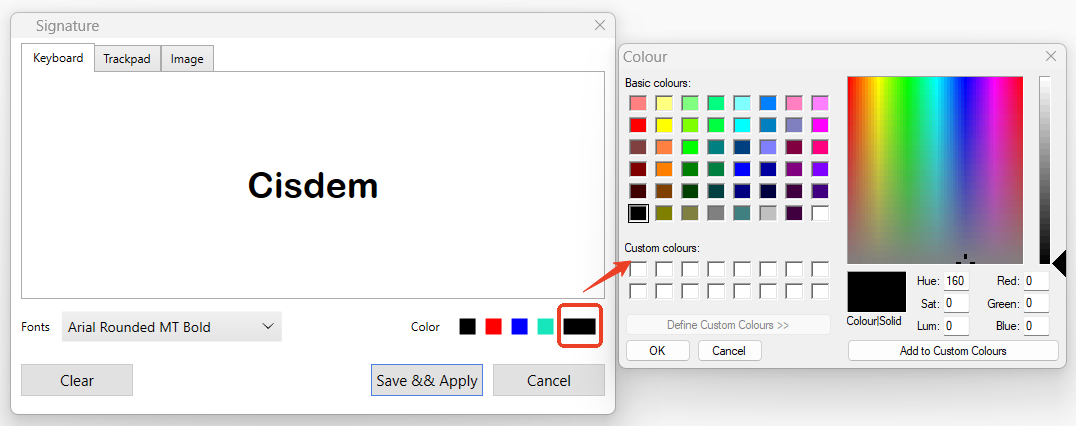Cancel the Colour dialog
Viewport: 1076px width, 426px height.
point(729,351)
